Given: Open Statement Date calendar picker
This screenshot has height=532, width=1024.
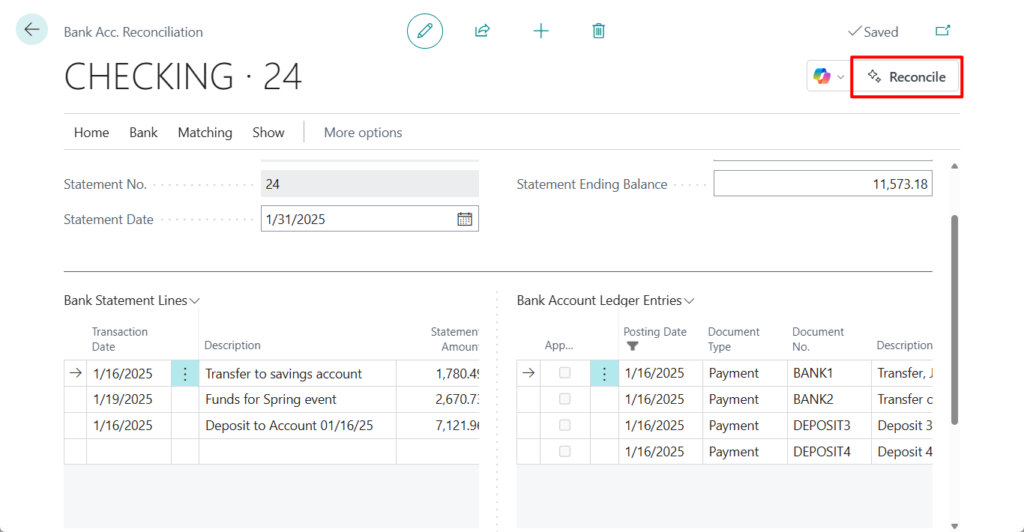Looking at the screenshot, I should pyautogui.click(x=464, y=219).
